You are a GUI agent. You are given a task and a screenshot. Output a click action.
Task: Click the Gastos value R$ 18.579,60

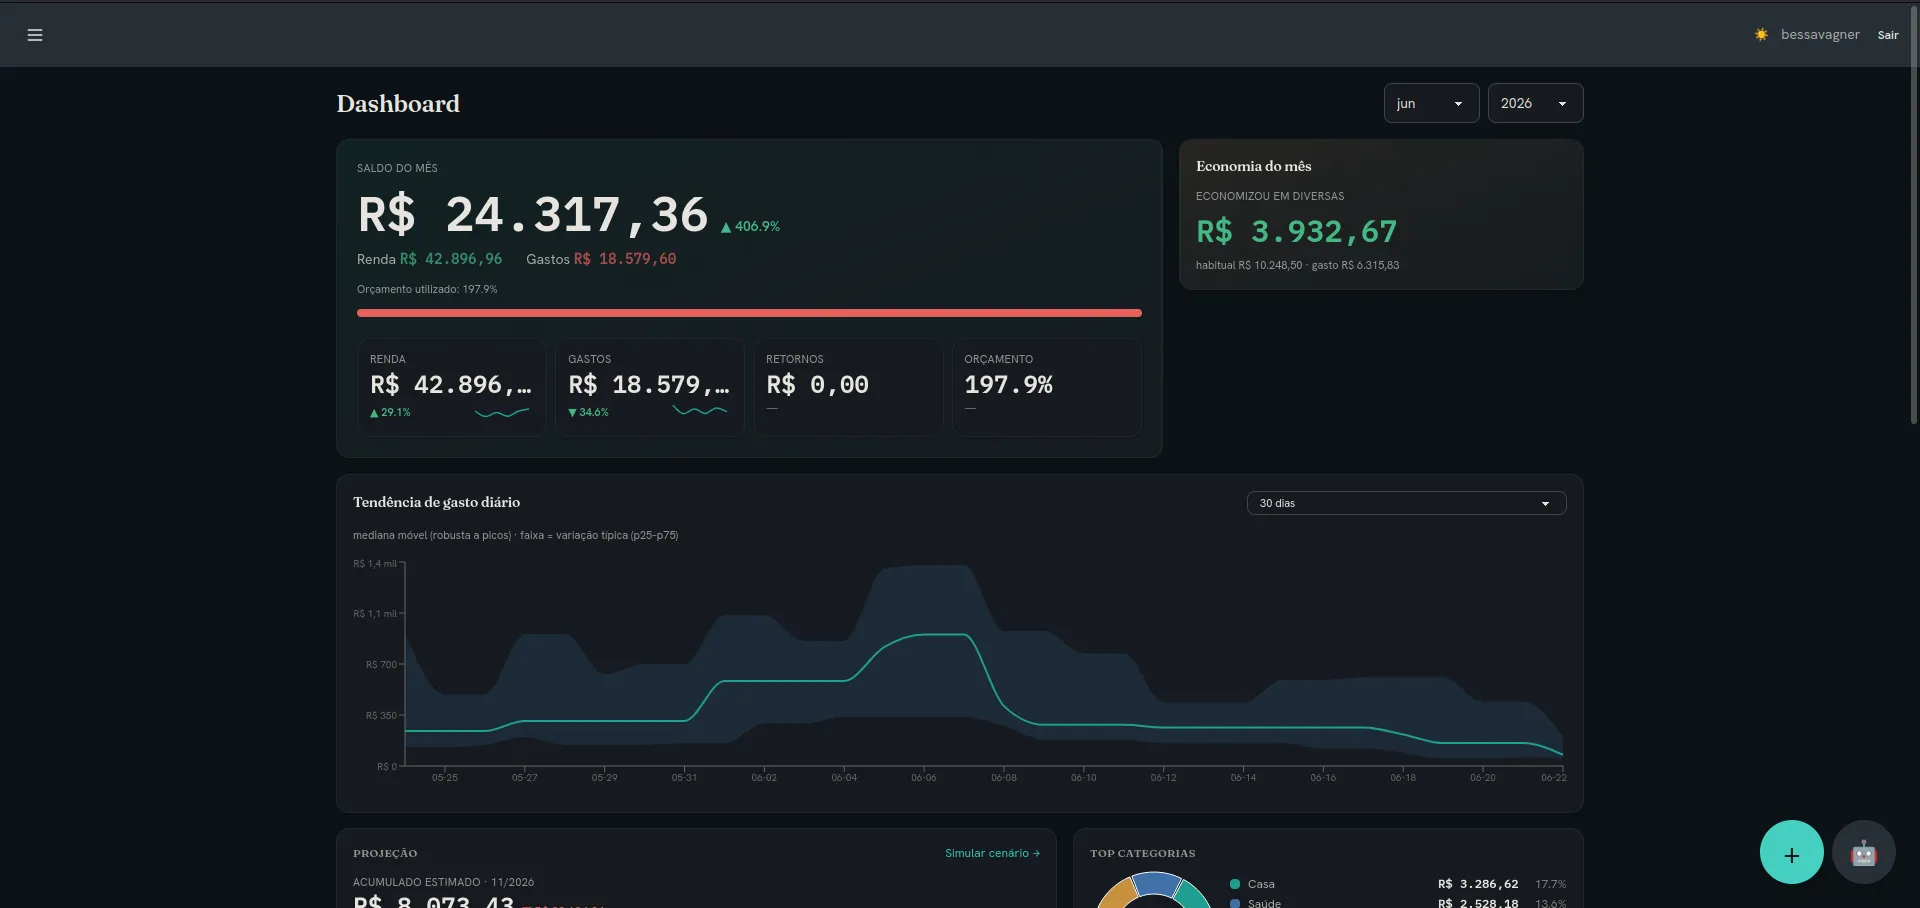(625, 259)
